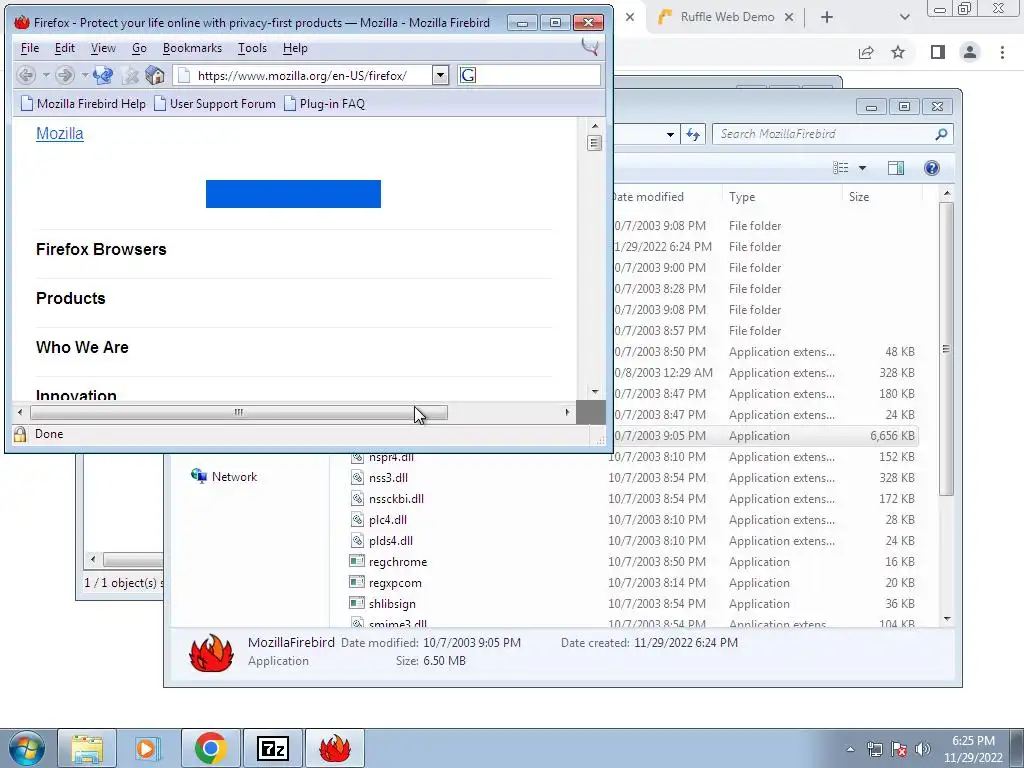Open the User Support Forum bookmark
Image resolution: width=1024 pixels, height=768 pixels.
point(215,103)
